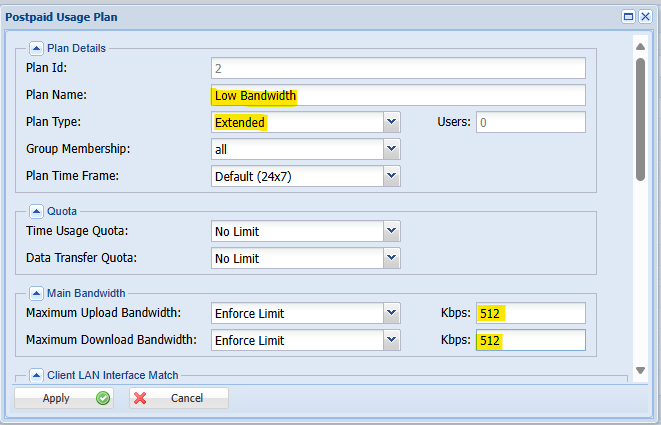The width and height of the screenshot is (661, 425).
Task: Collapse the Plan Details section
Action: point(36,48)
